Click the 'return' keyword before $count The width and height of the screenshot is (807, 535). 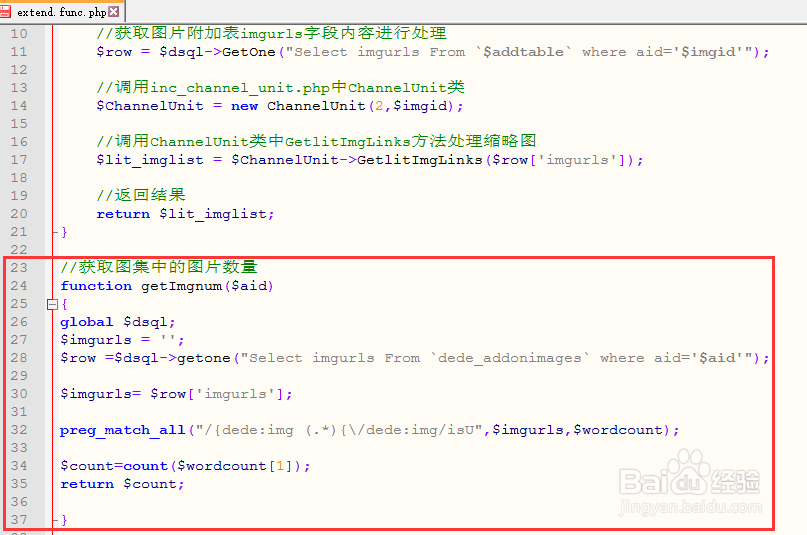(x=87, y=484)
